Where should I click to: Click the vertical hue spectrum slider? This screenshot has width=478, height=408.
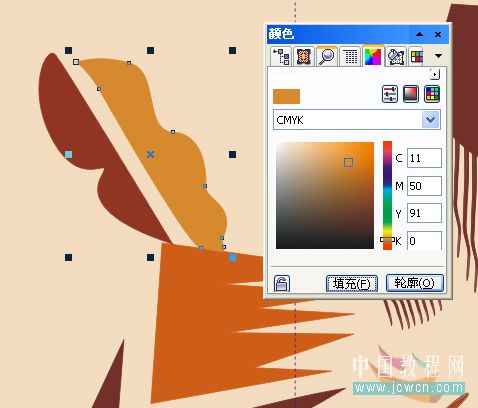click(x=387, y=195)
